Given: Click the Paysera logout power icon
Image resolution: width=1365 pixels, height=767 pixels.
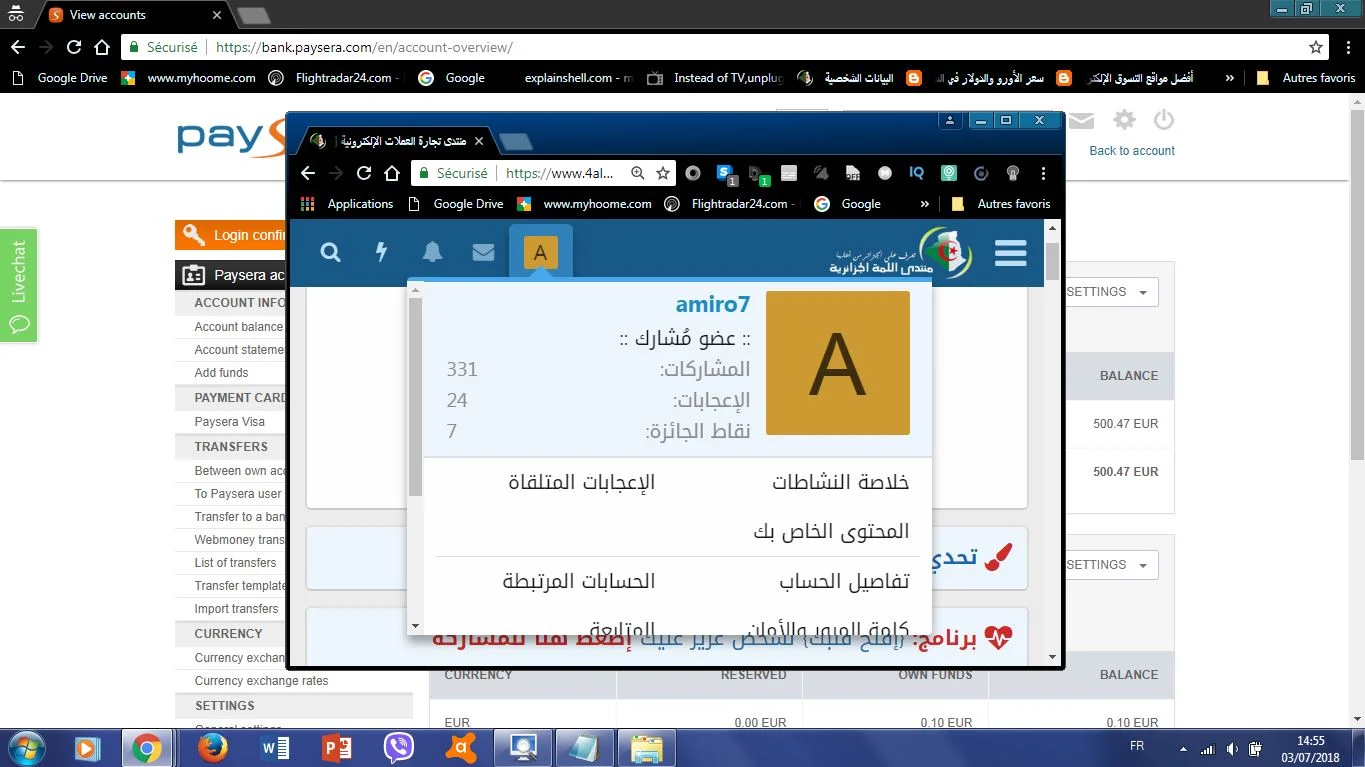Looking at the screenshot, I should coord(1163,121).
